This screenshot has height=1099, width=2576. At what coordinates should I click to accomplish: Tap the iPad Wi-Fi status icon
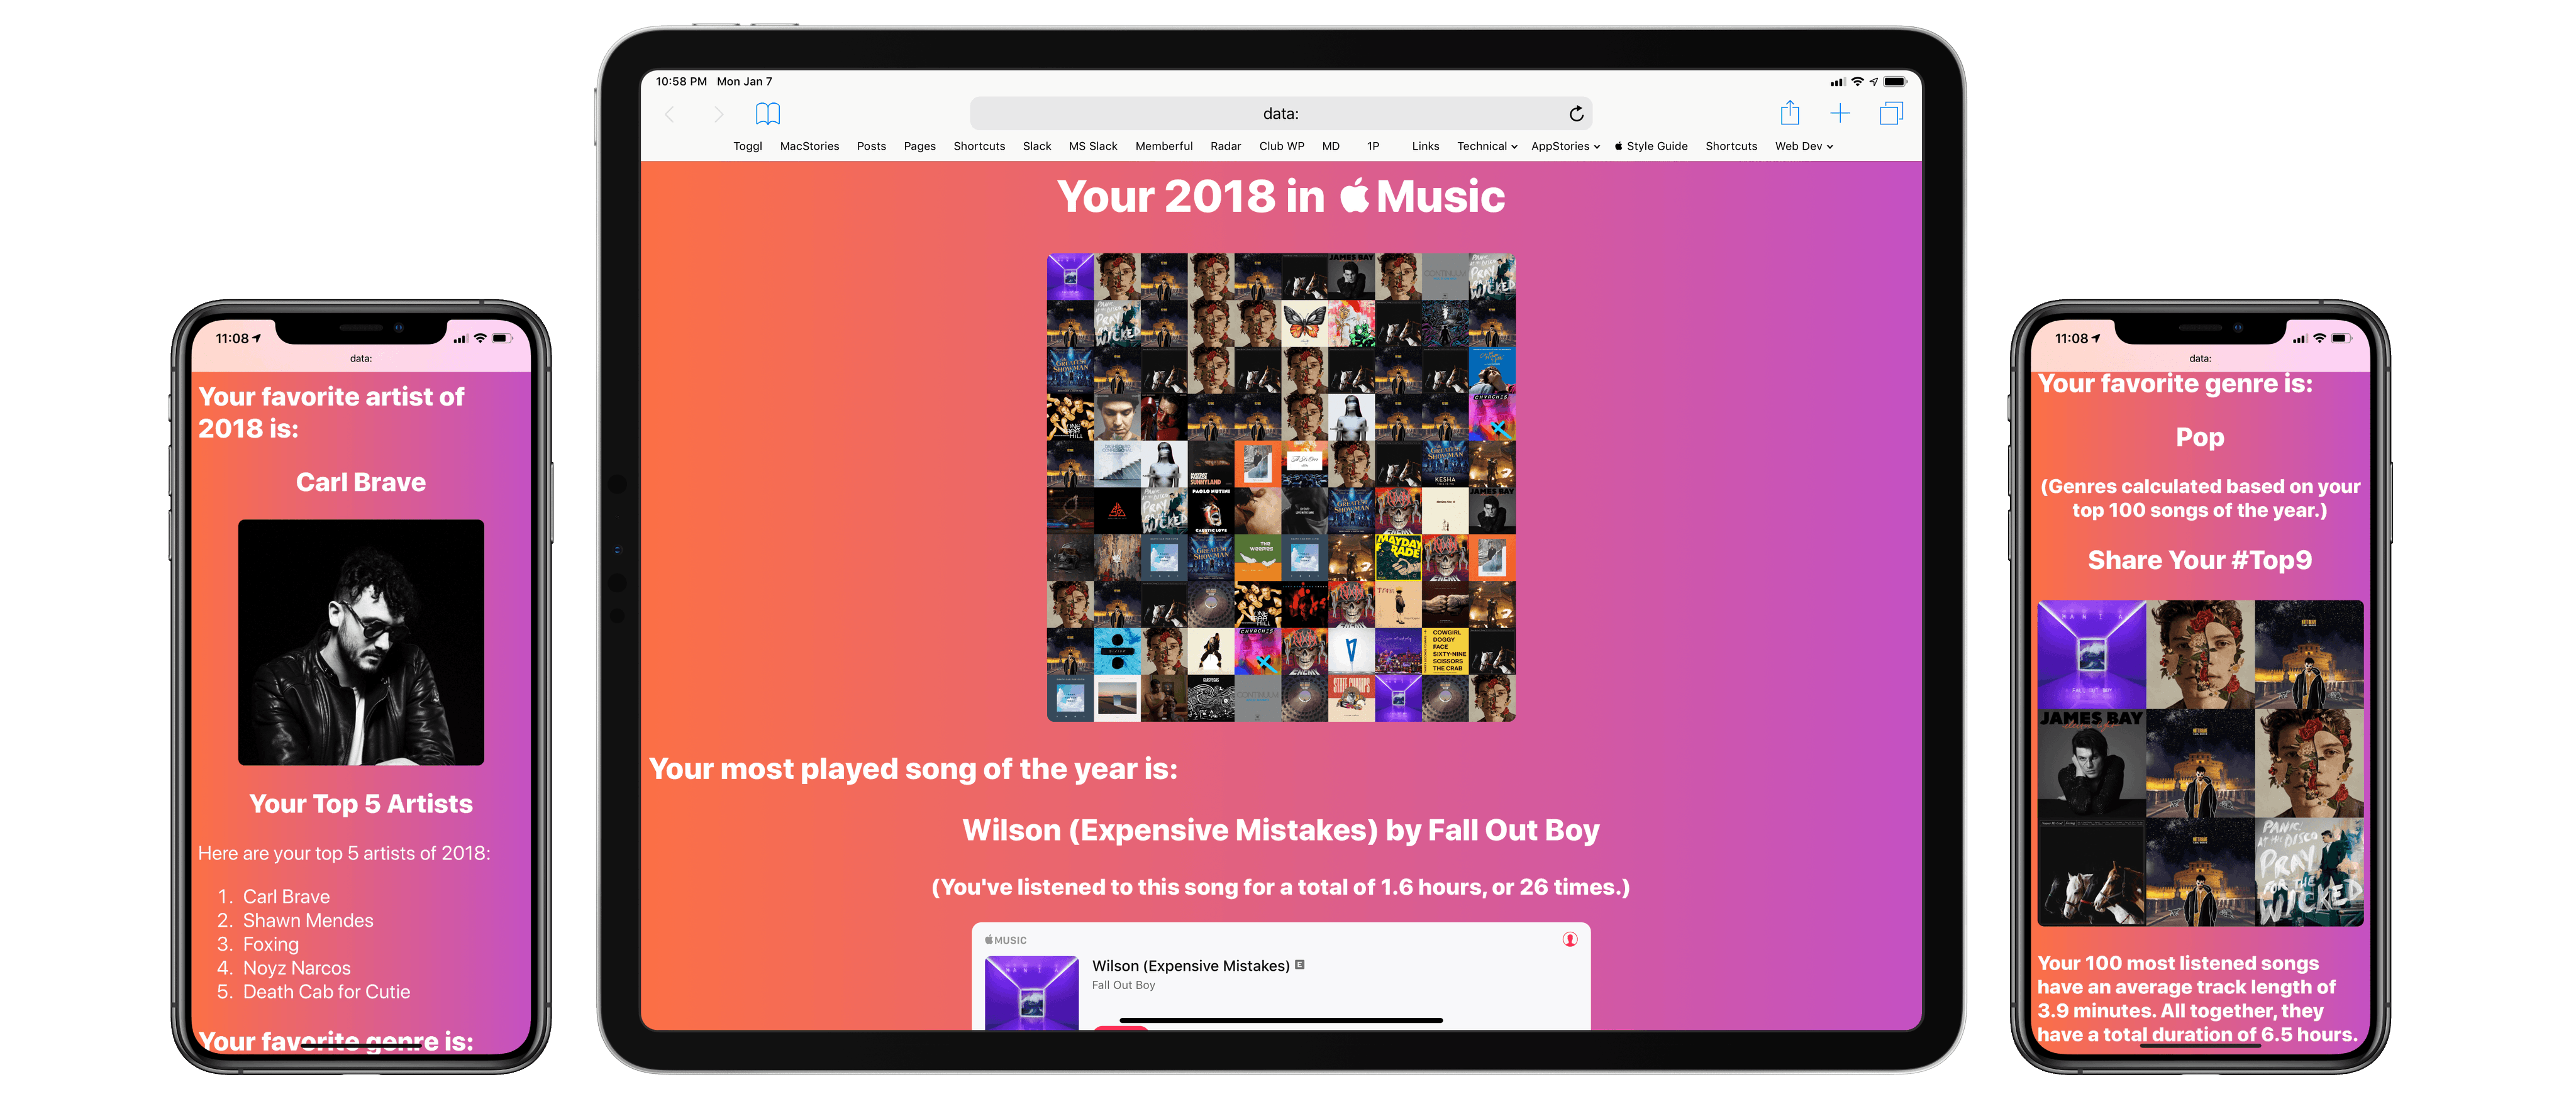point(1857,81)
